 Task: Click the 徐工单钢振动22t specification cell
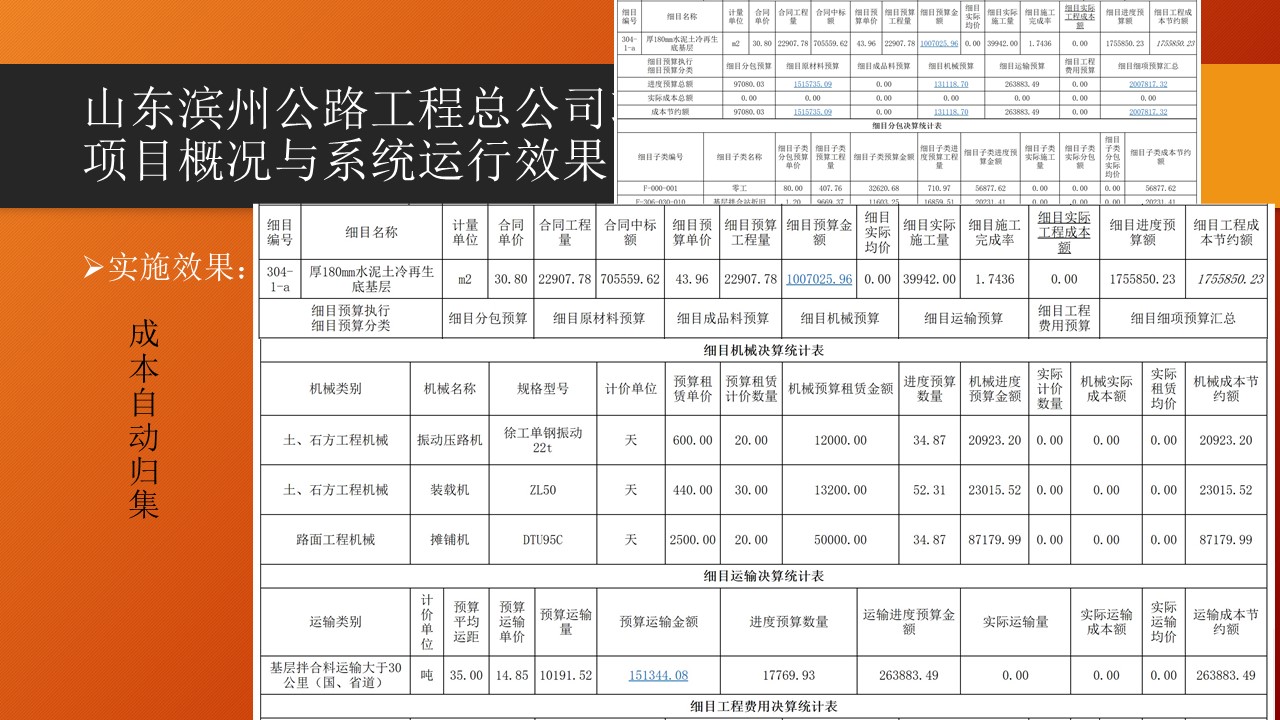[x=543, y=440]
